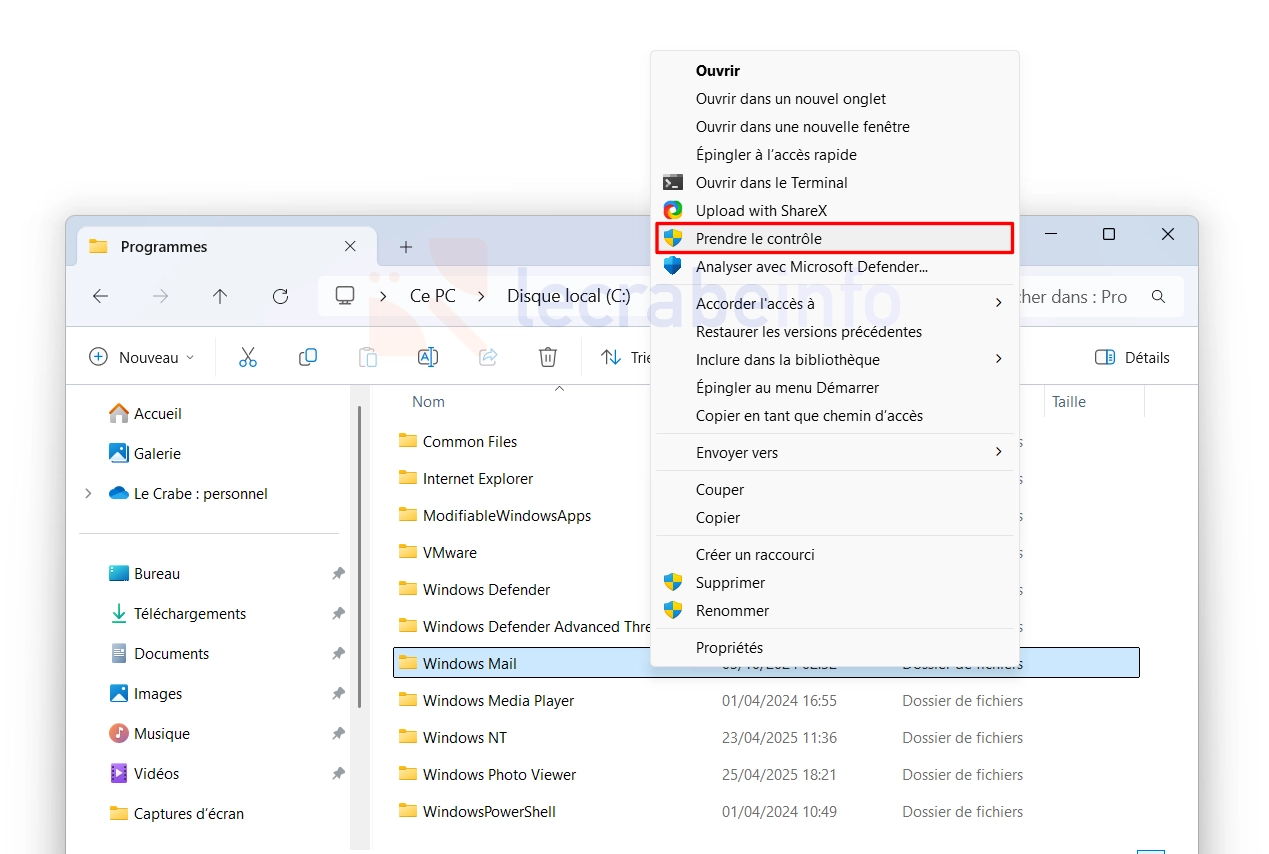Viewport: 1269px width, 854px height.
Task: Select Prendre le contrôle menu entry
Action: click(836, 239)
